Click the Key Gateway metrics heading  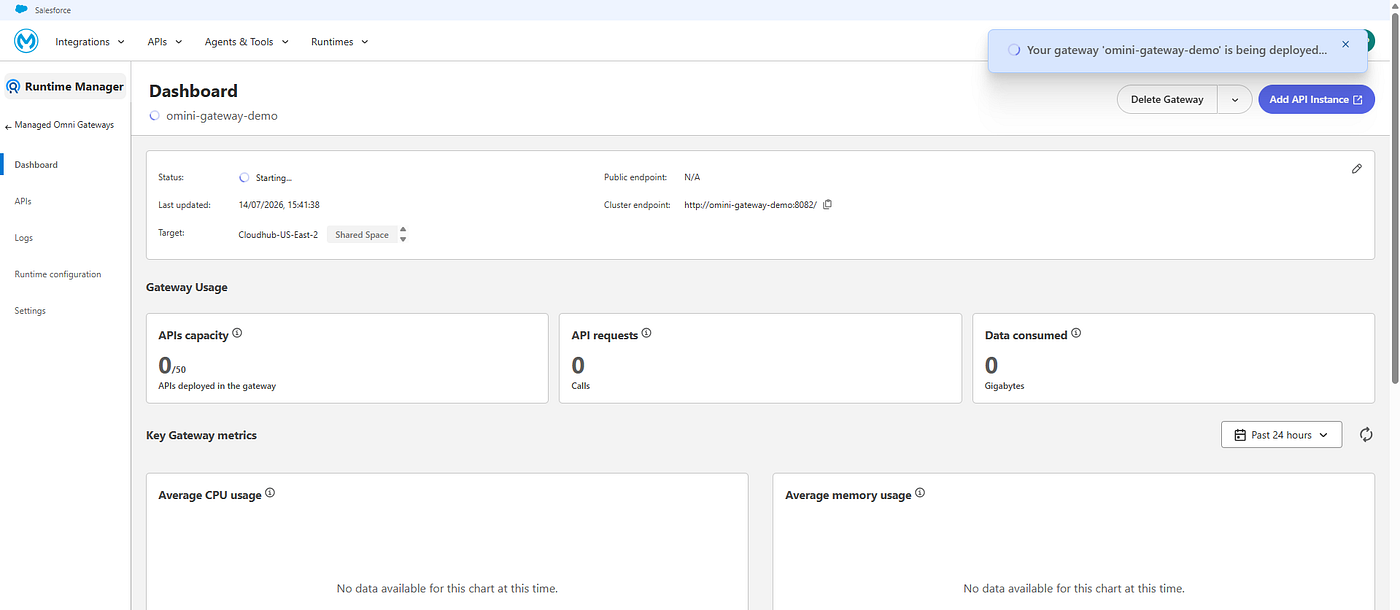click(x=201, y=435)
